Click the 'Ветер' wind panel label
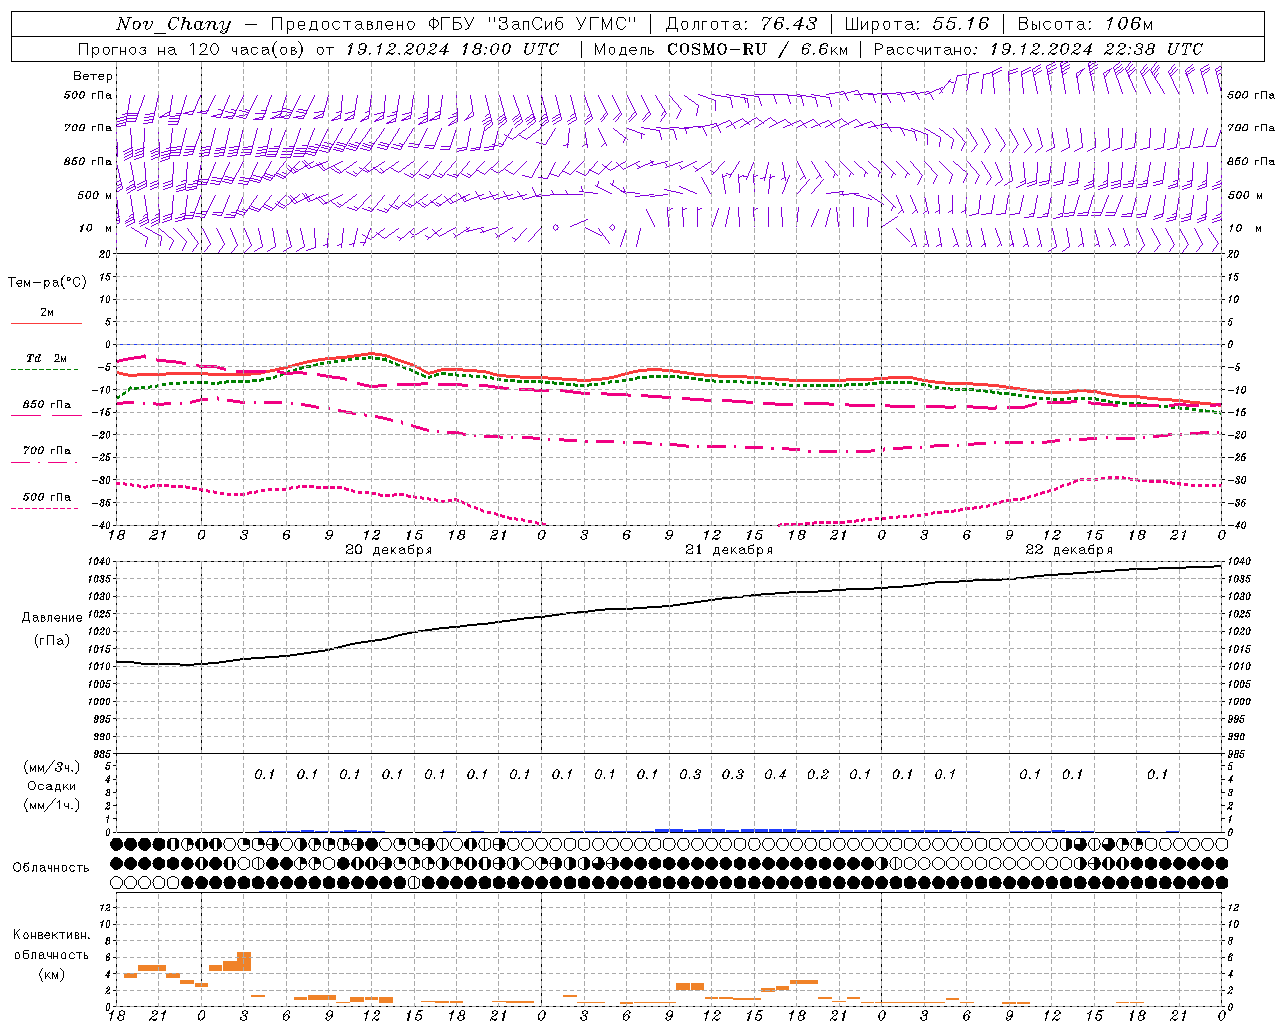Viewport: 1280px width, 1024px height. (93, 76)
